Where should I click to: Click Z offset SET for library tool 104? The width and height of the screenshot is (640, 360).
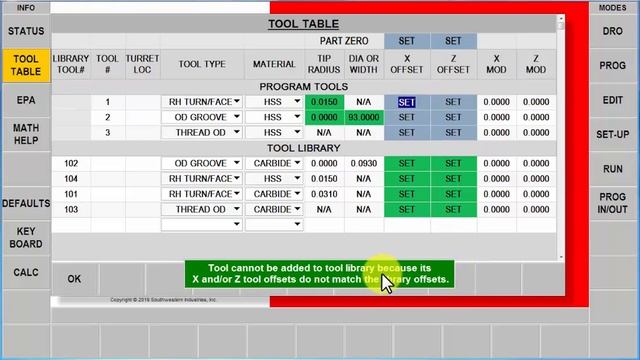click(x=453, y=179)
